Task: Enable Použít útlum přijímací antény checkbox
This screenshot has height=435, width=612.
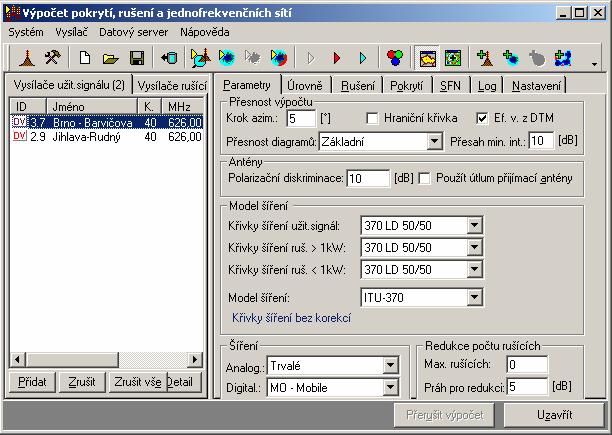Action: [424, 178]
